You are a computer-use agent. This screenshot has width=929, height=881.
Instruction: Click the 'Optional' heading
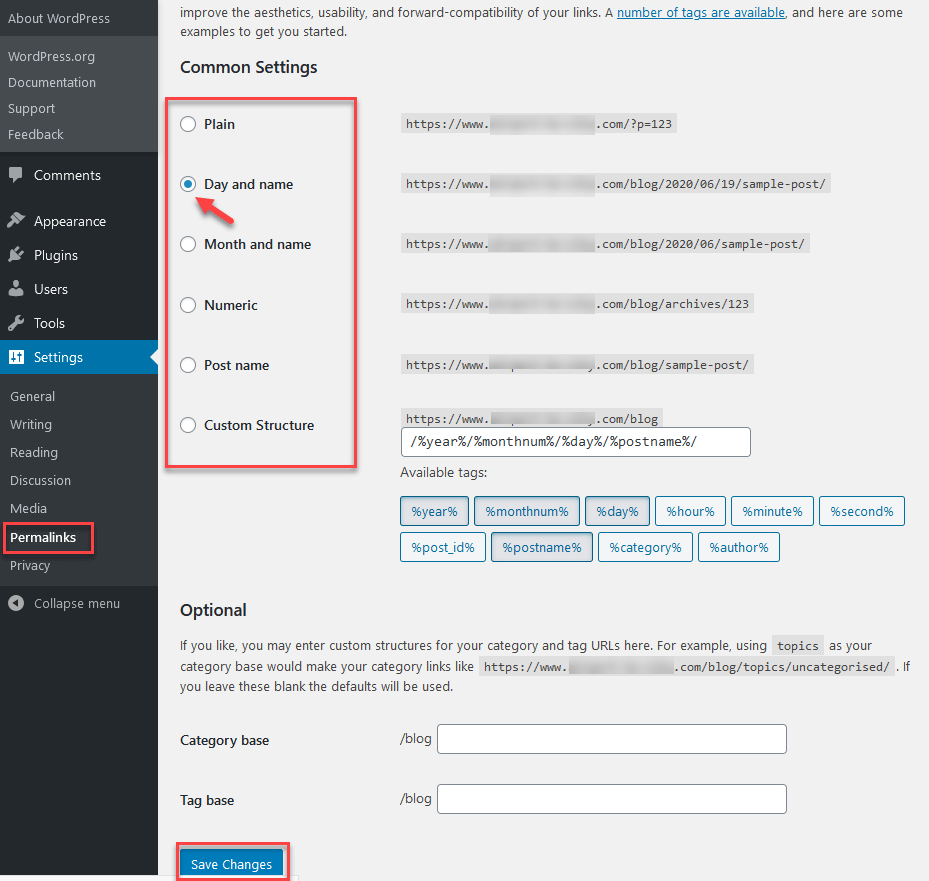point(213,610)
